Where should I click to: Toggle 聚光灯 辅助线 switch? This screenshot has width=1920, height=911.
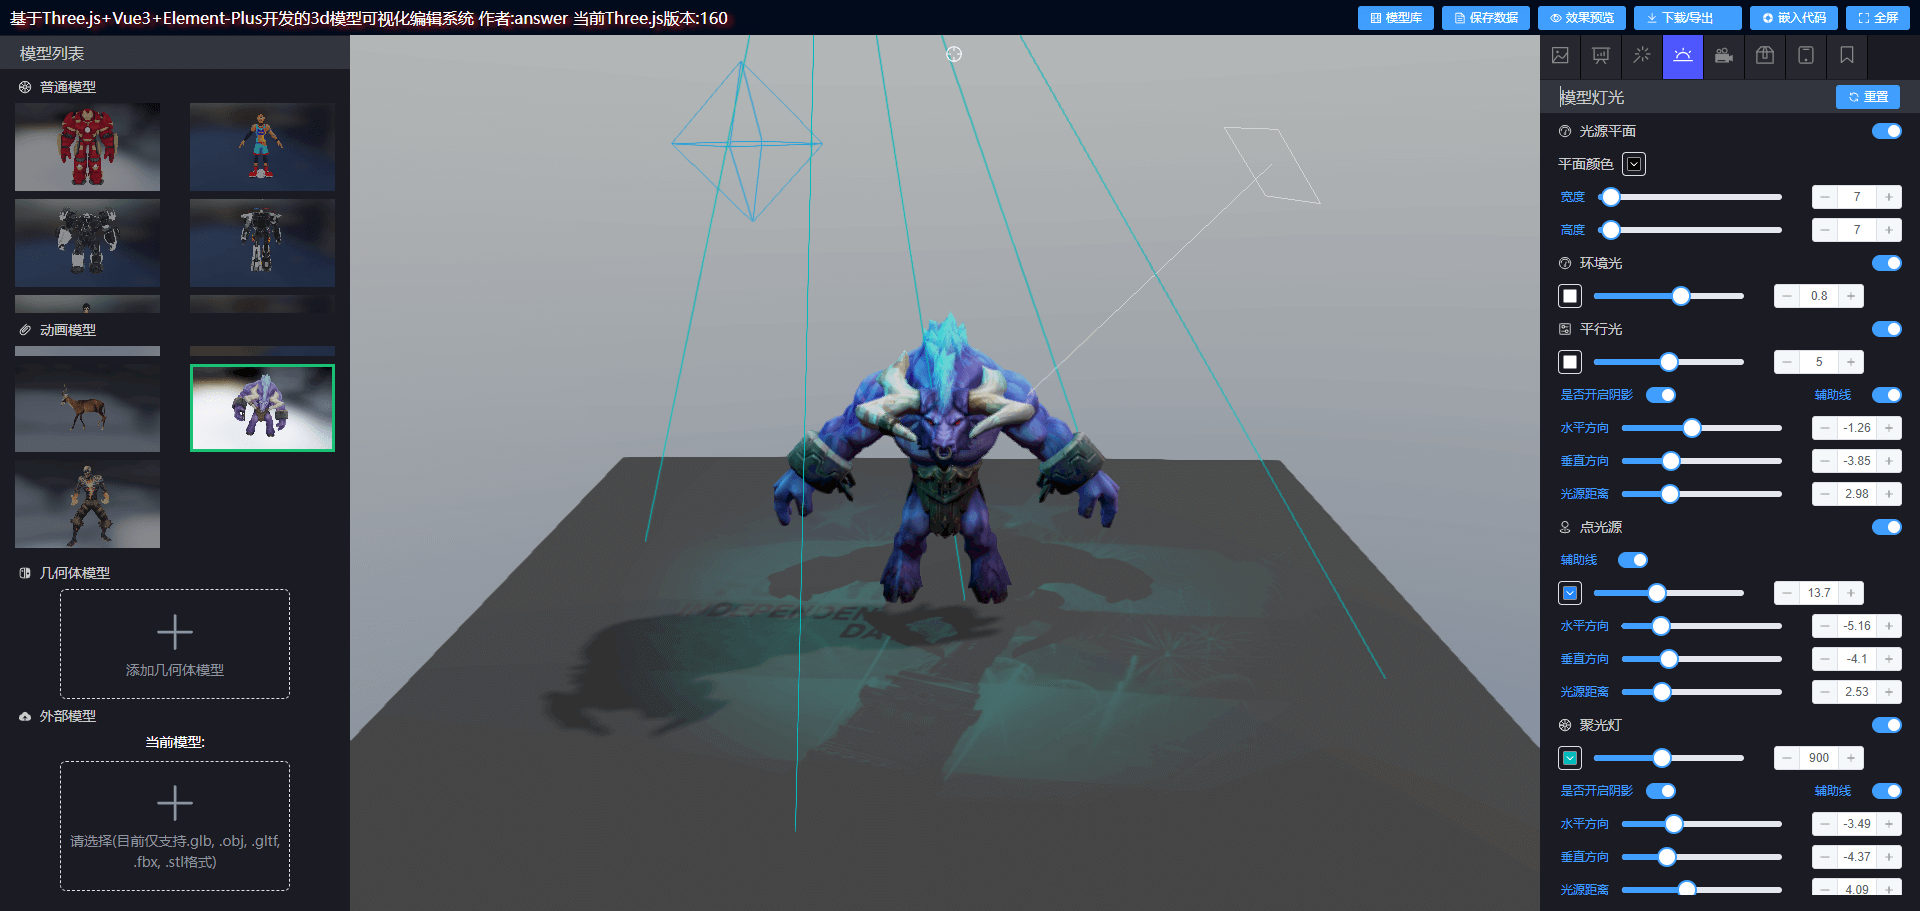[1886, 791]
